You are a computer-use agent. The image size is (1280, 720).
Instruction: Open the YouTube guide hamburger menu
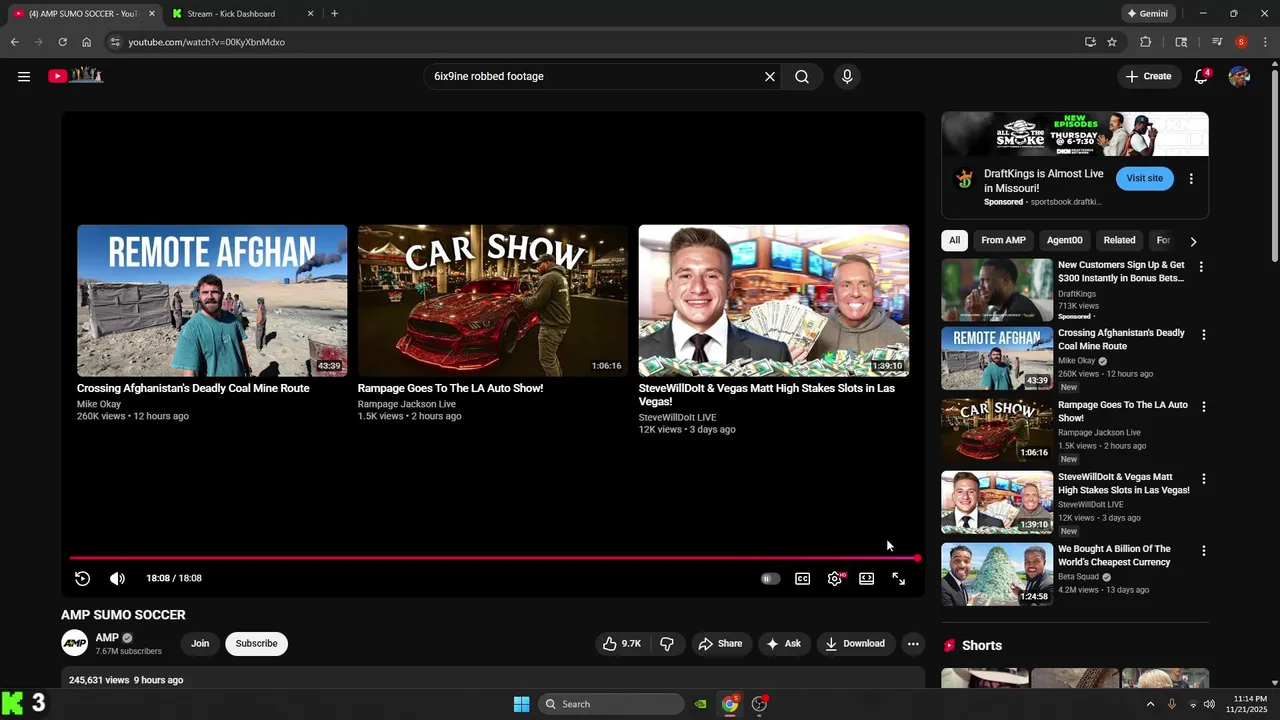[x=24, y=76]
